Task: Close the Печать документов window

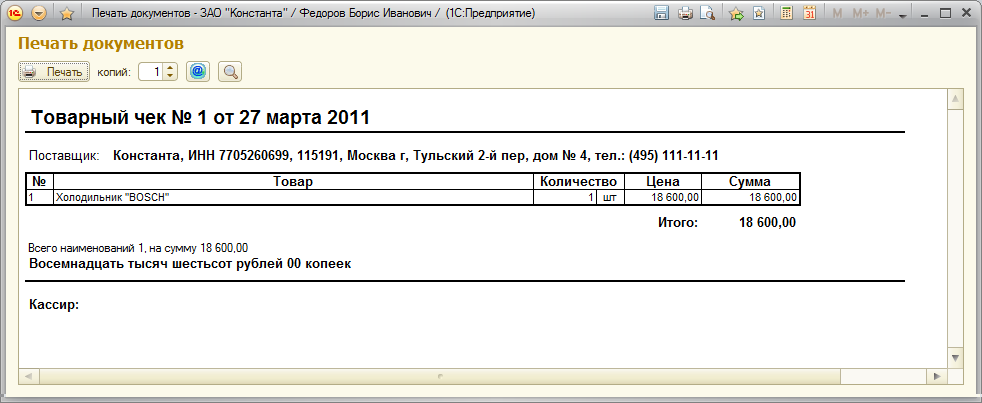Action: 965,13
